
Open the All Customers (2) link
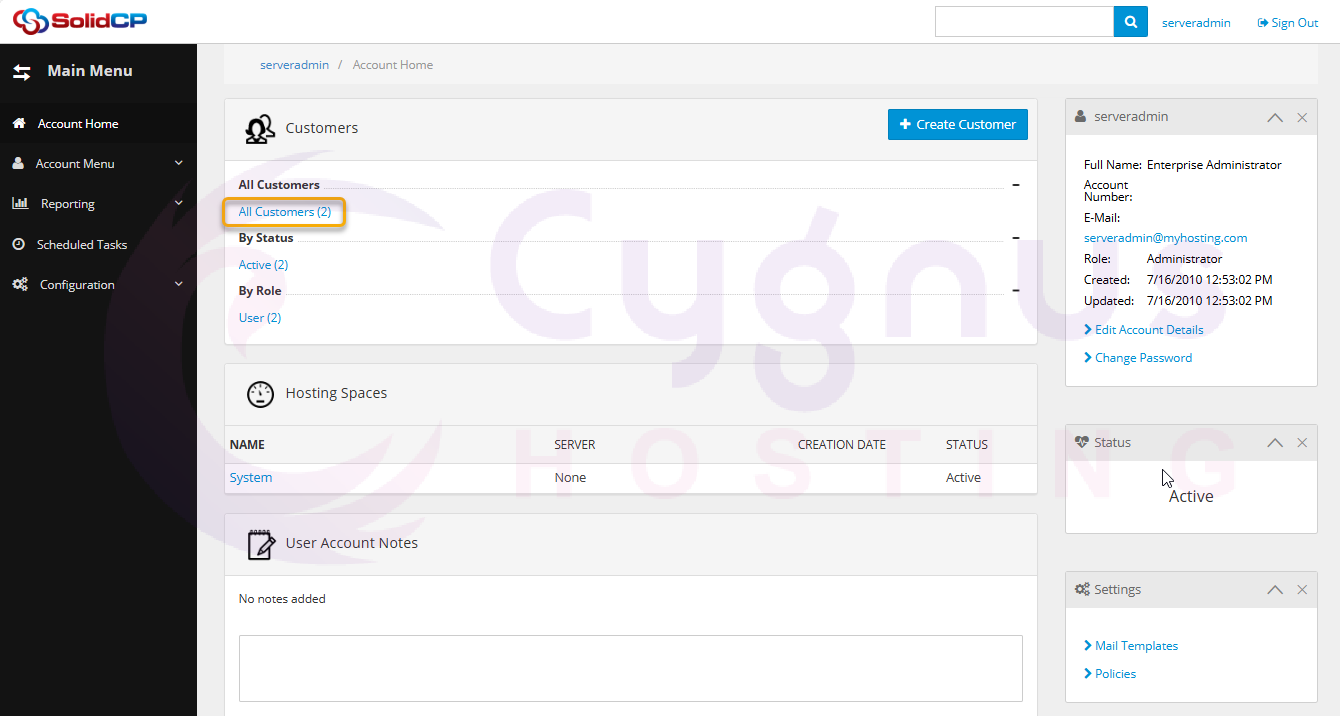(284, 212)
